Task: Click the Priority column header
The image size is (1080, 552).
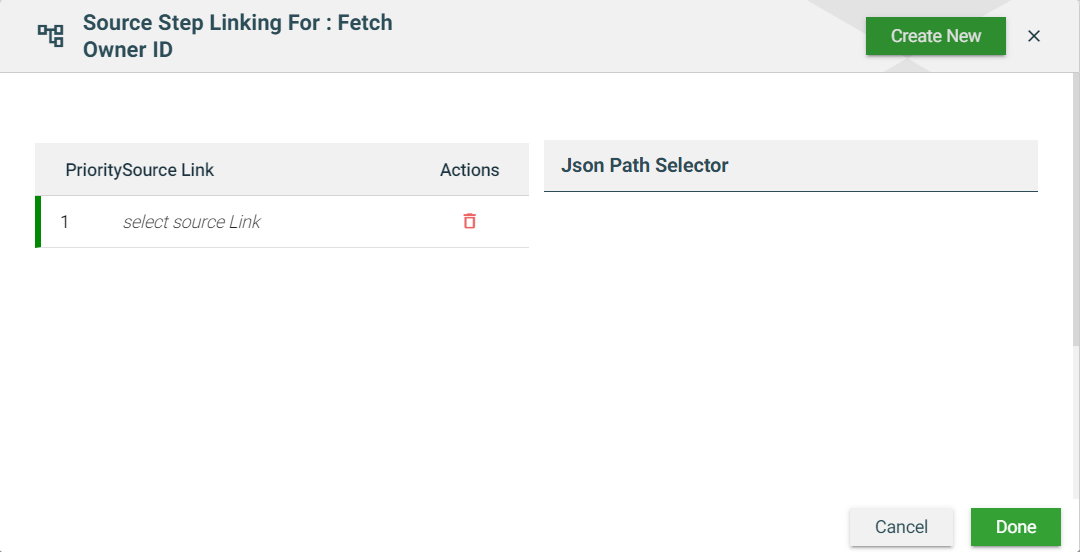Action: tap(93, 170)
